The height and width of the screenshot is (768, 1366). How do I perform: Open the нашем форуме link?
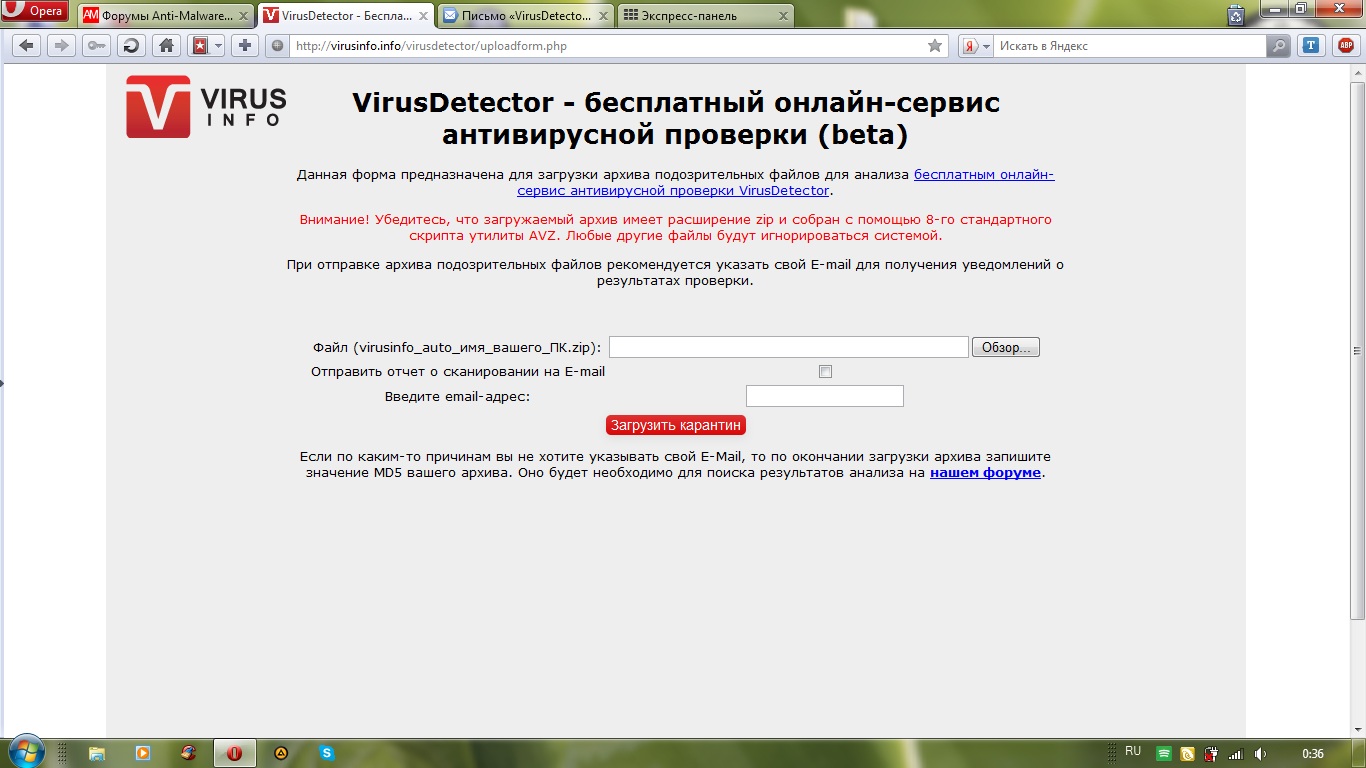986,472
